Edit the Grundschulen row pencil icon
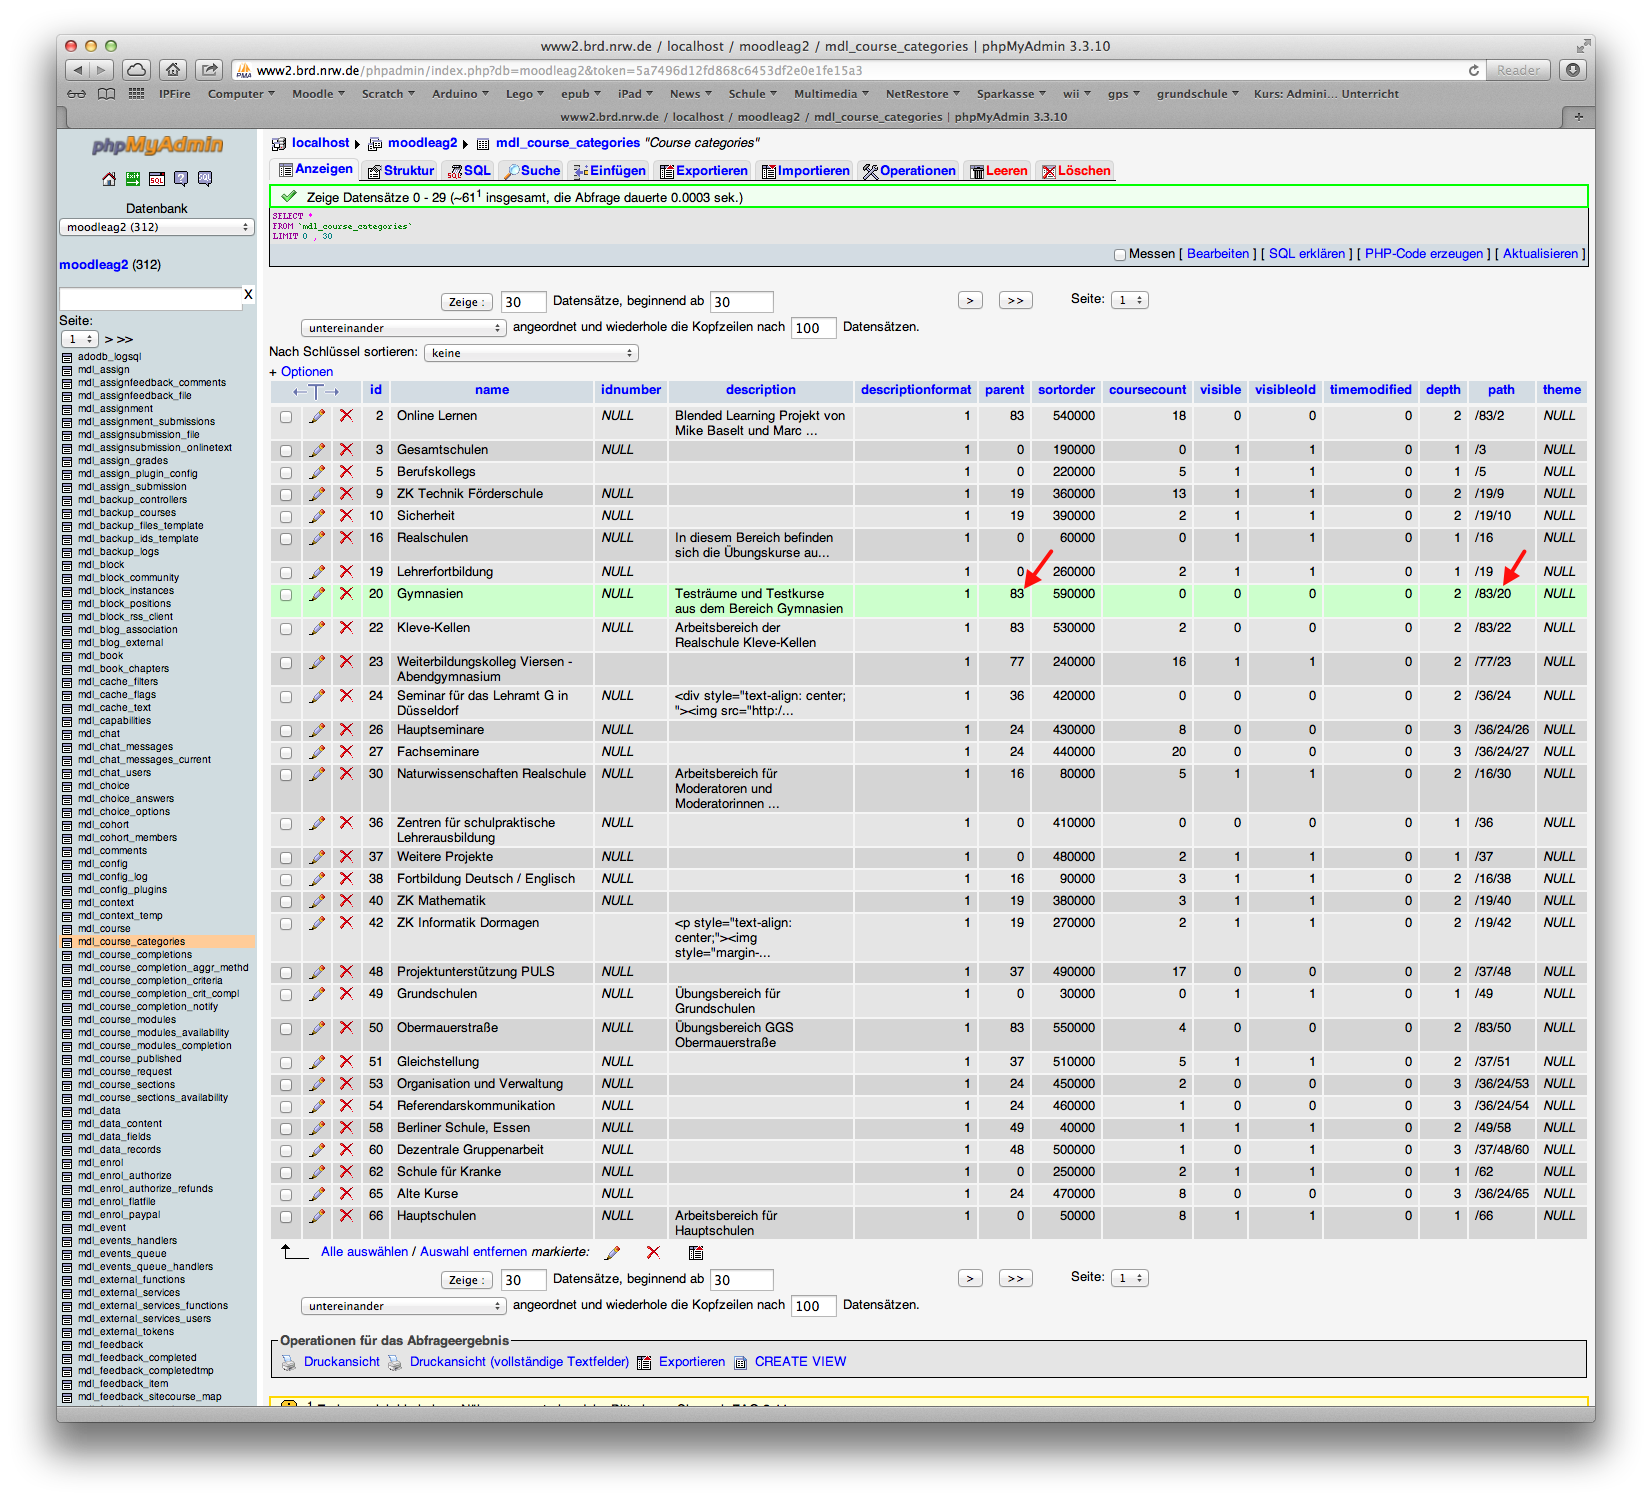The width and height of the screenshot is (1652, 1501). 317,994
